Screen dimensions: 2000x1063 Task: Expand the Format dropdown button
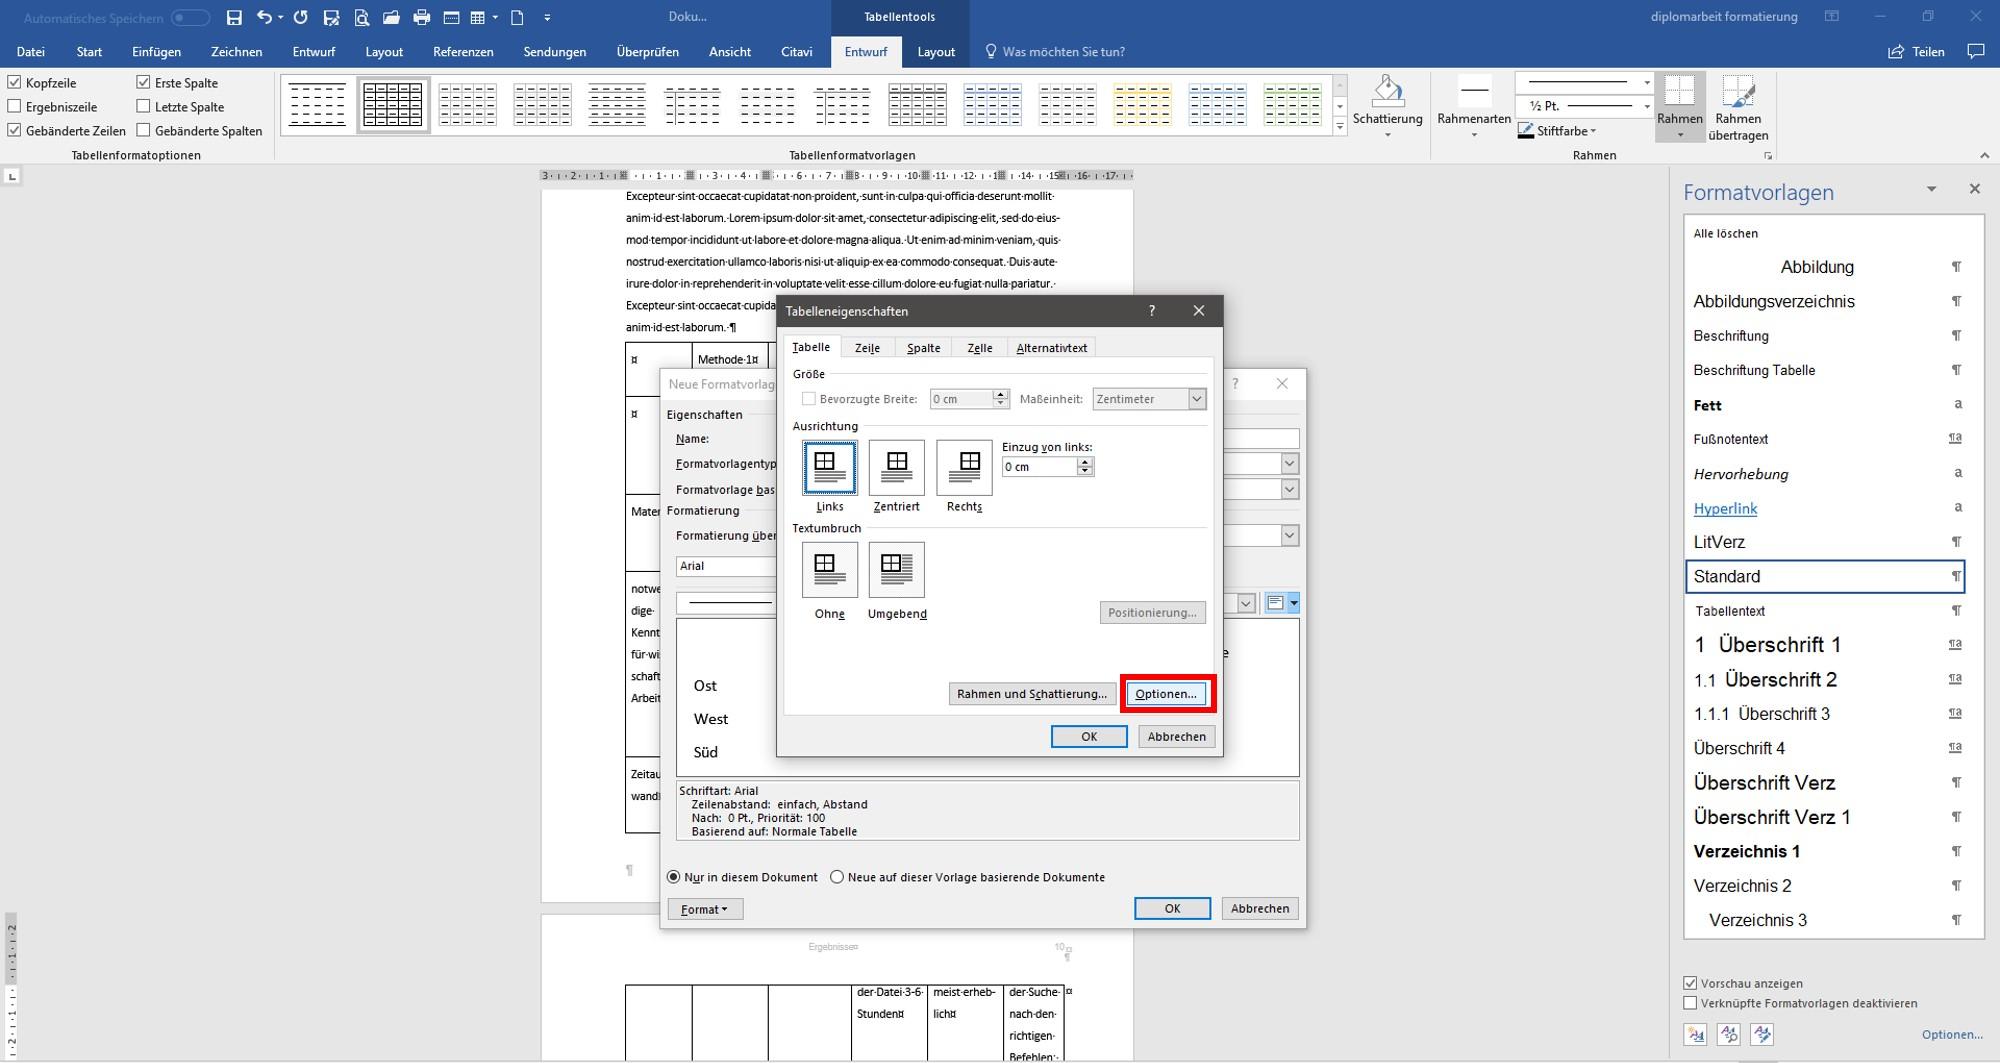(x=705, y=909)
